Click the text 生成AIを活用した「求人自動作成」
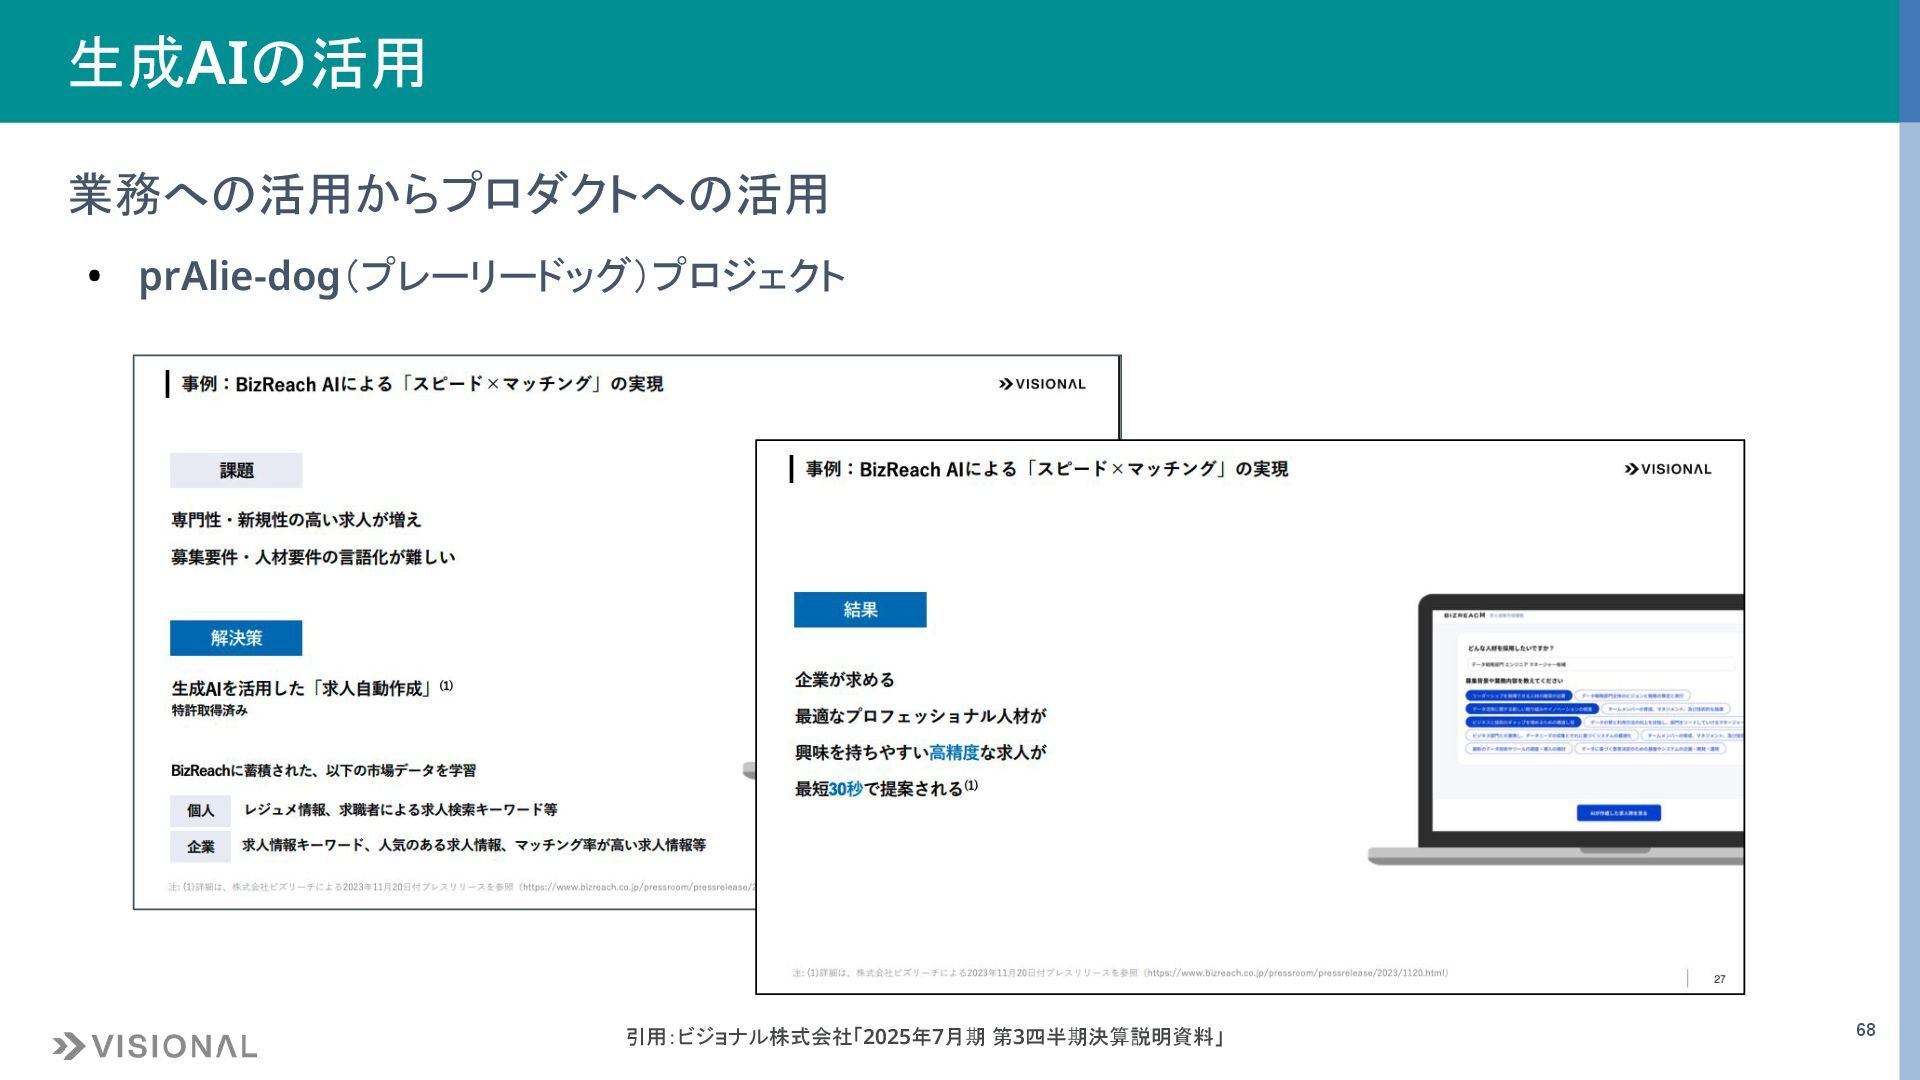 (x=305, y=688)
